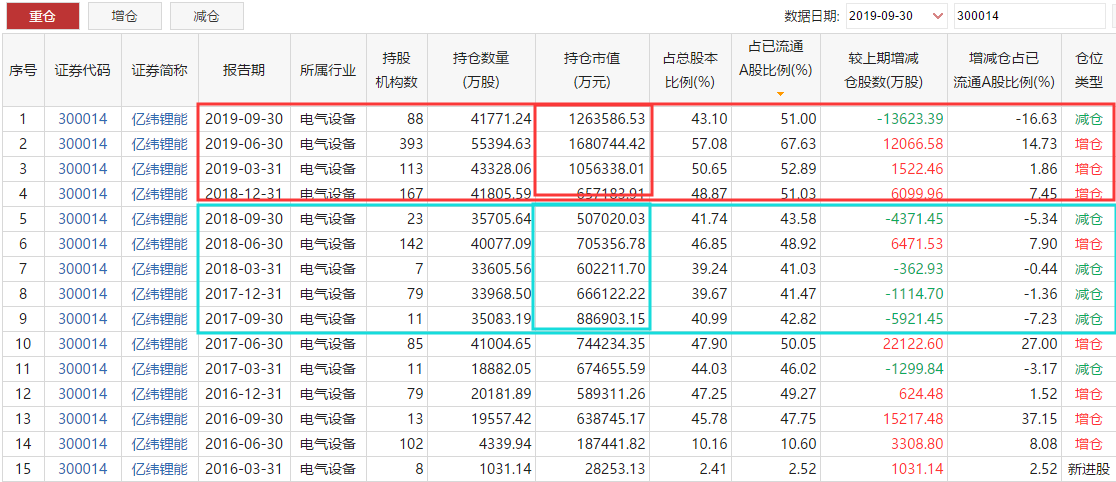This screenshot has width=1116, height=482.
Task: Click holding quantity 1031.14 in 持仓数量 column
Action: 481,469
